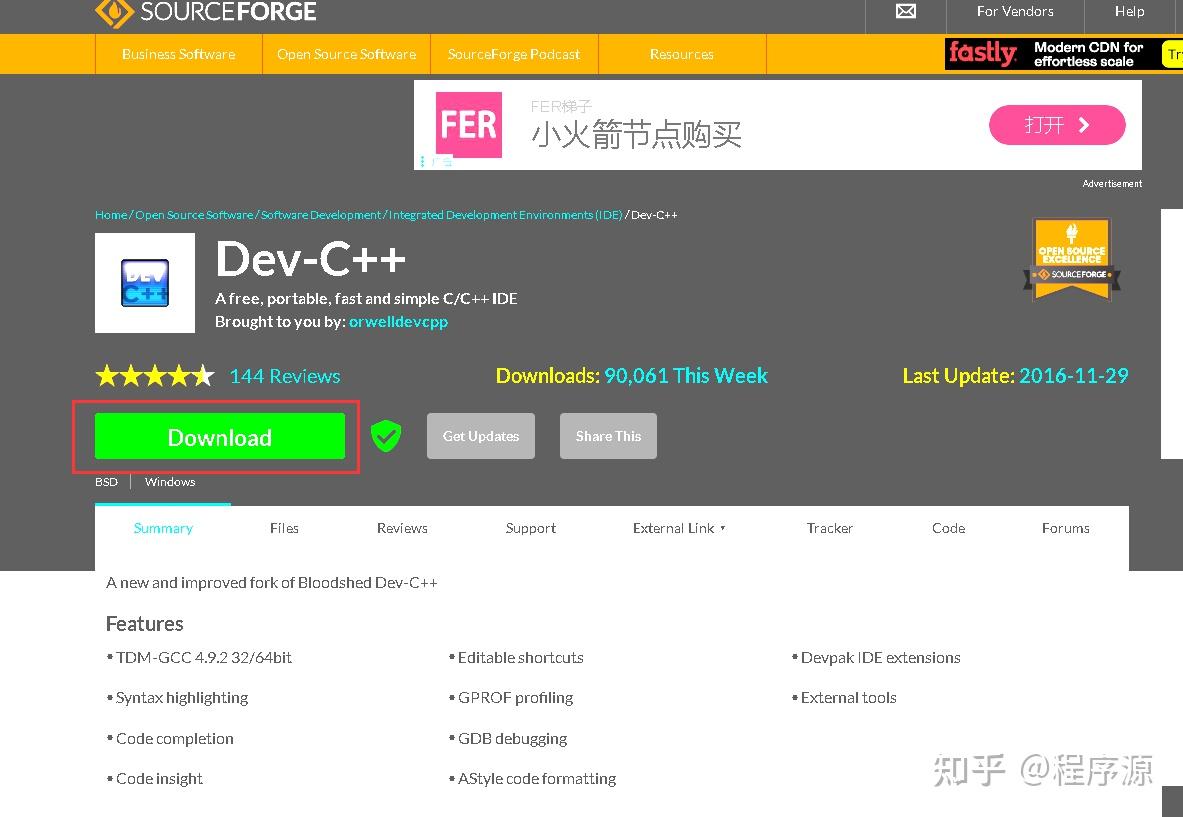This screenshot has height=817, width=1183.
Task: Open the Support tab
Action: coord(530,528)
